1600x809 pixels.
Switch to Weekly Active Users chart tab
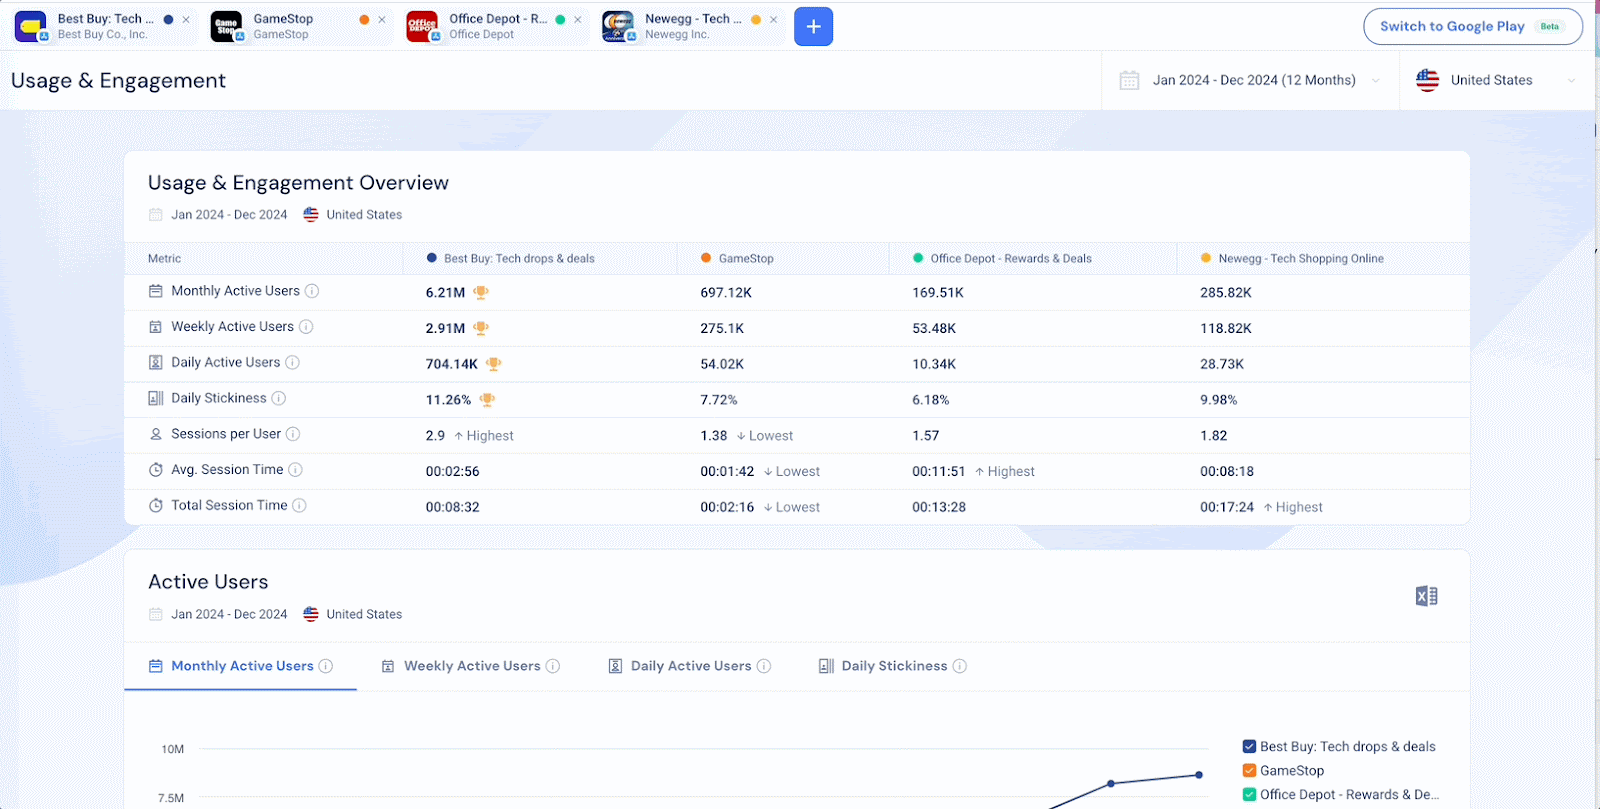pyautogui.click(x=471, y=666)
